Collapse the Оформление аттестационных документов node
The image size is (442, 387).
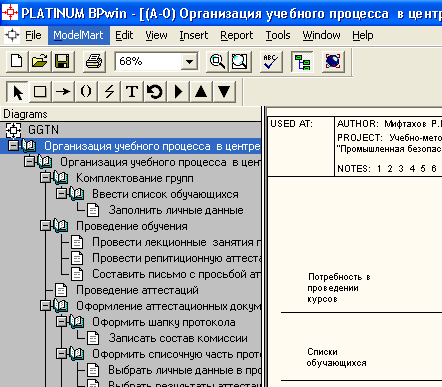click(45, 306)
